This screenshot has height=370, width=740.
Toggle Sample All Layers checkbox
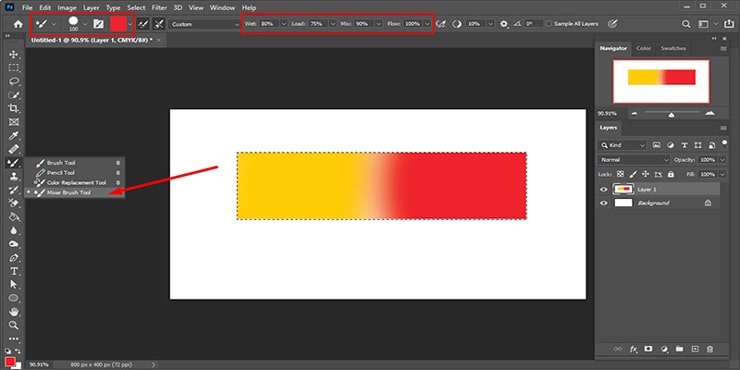548,24
